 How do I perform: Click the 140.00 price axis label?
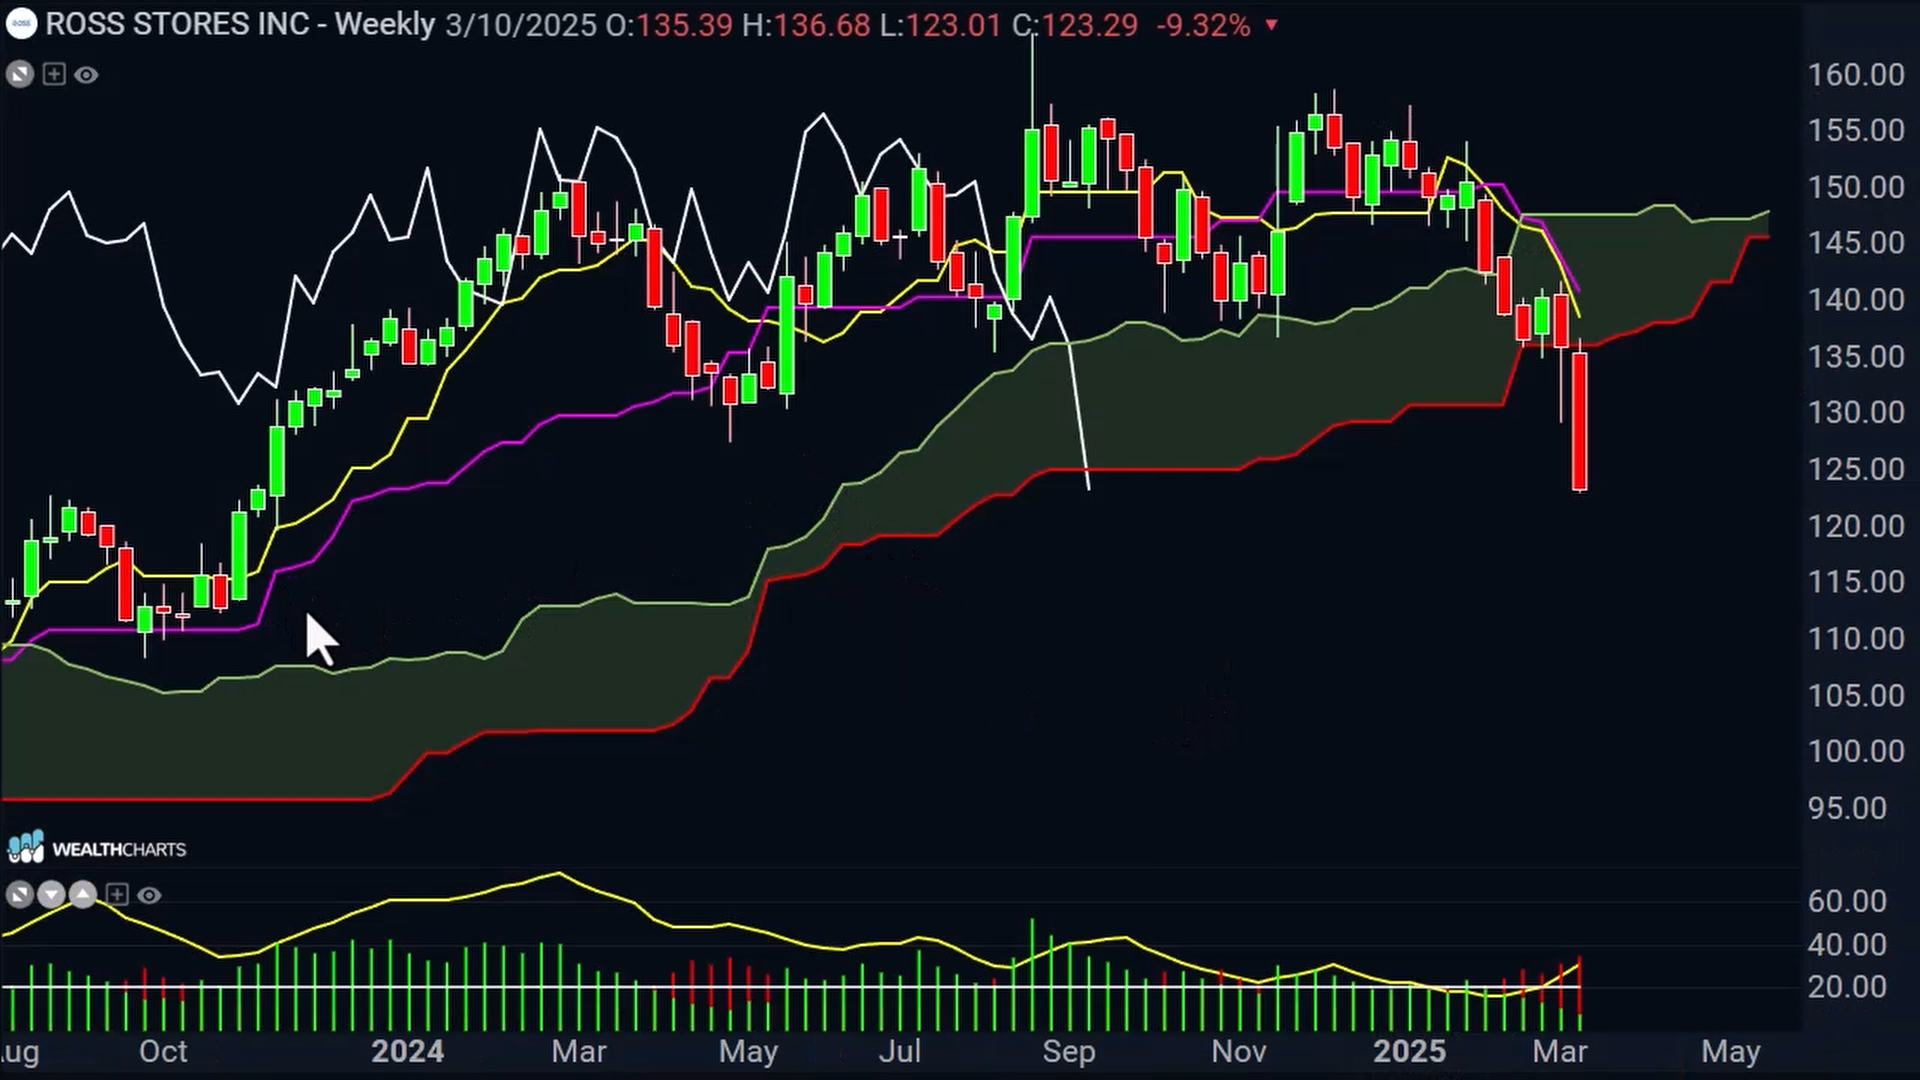[1856, 300]
